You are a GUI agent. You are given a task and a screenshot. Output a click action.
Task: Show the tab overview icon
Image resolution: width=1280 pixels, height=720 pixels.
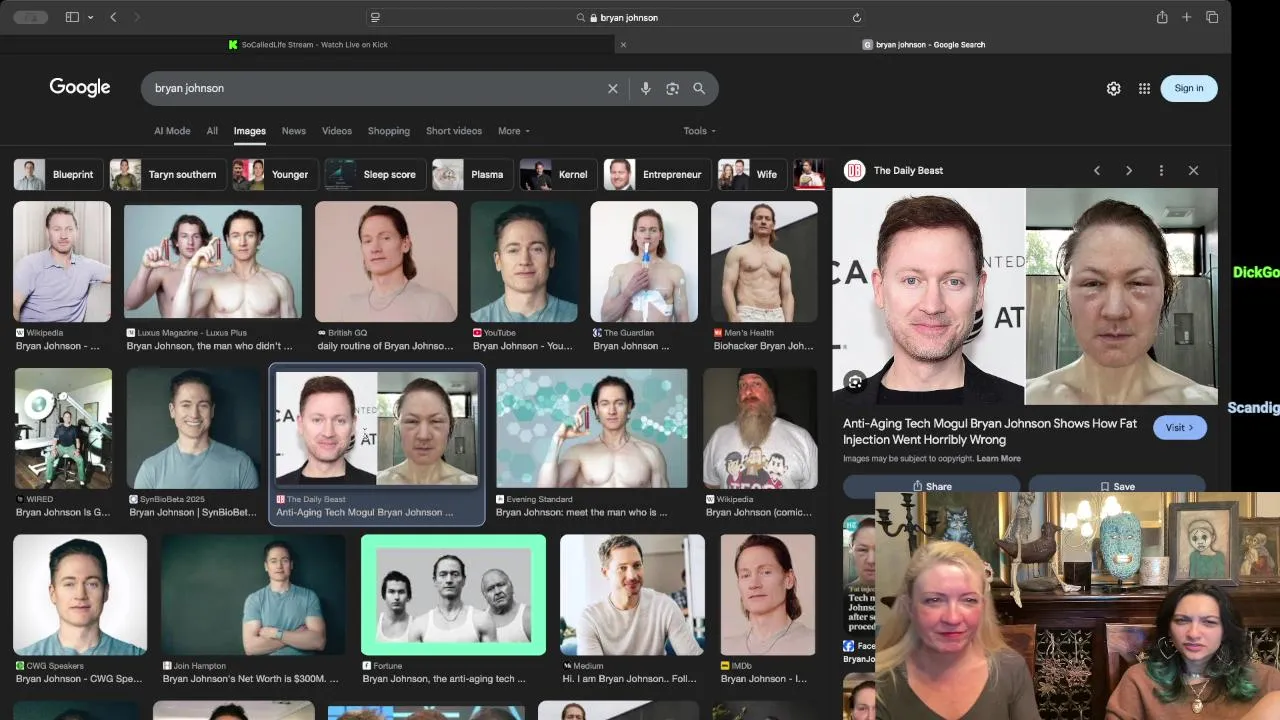pyautogui.click(x=1212, y=17)
